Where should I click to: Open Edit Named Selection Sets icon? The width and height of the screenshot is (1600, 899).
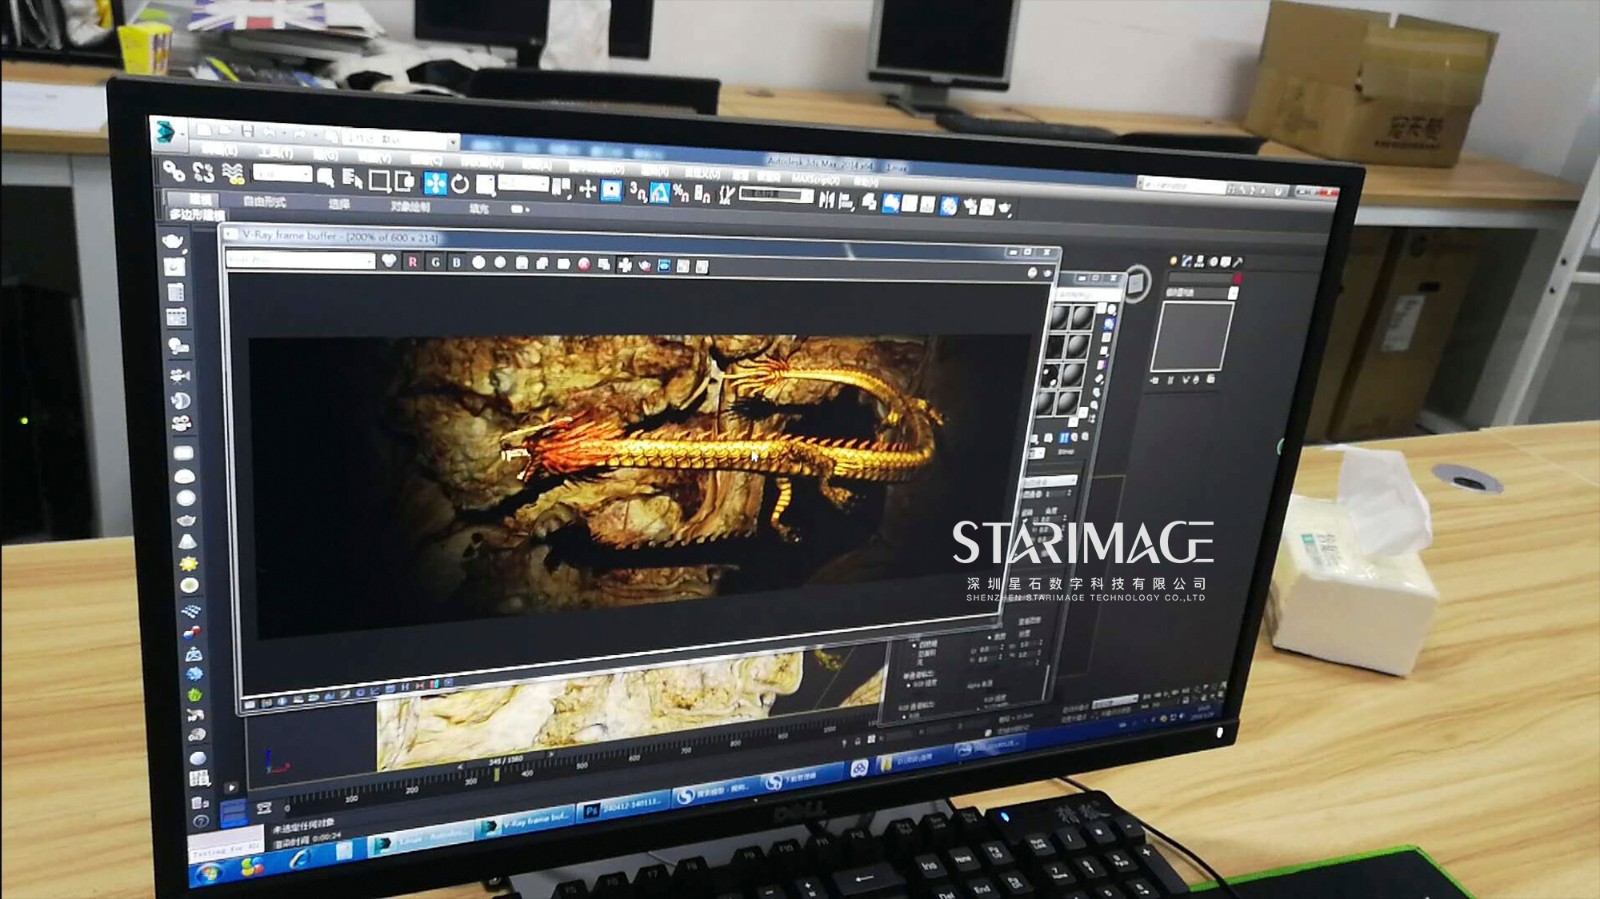727,195
